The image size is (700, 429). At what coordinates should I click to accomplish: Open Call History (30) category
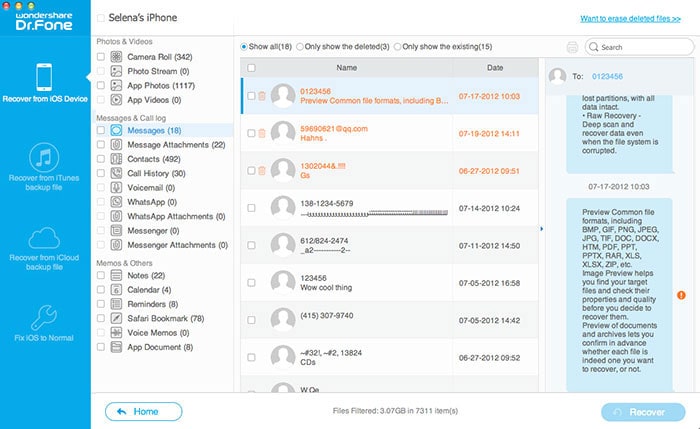pyautogui.click(x=156, y=173)
